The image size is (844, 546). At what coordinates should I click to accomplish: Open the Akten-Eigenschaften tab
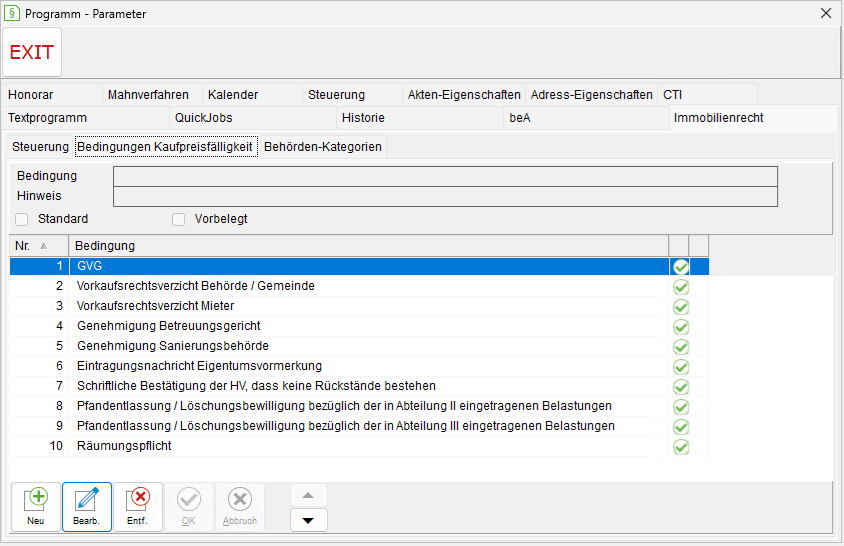463,95
